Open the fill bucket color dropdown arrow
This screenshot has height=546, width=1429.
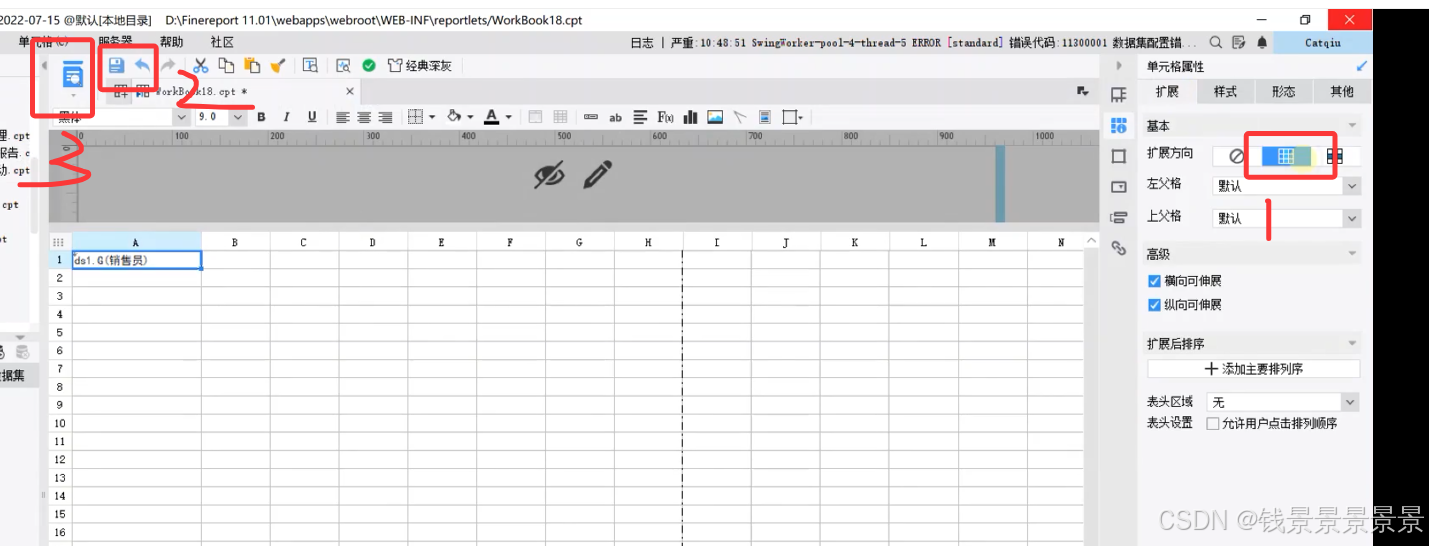pos(470,117)
